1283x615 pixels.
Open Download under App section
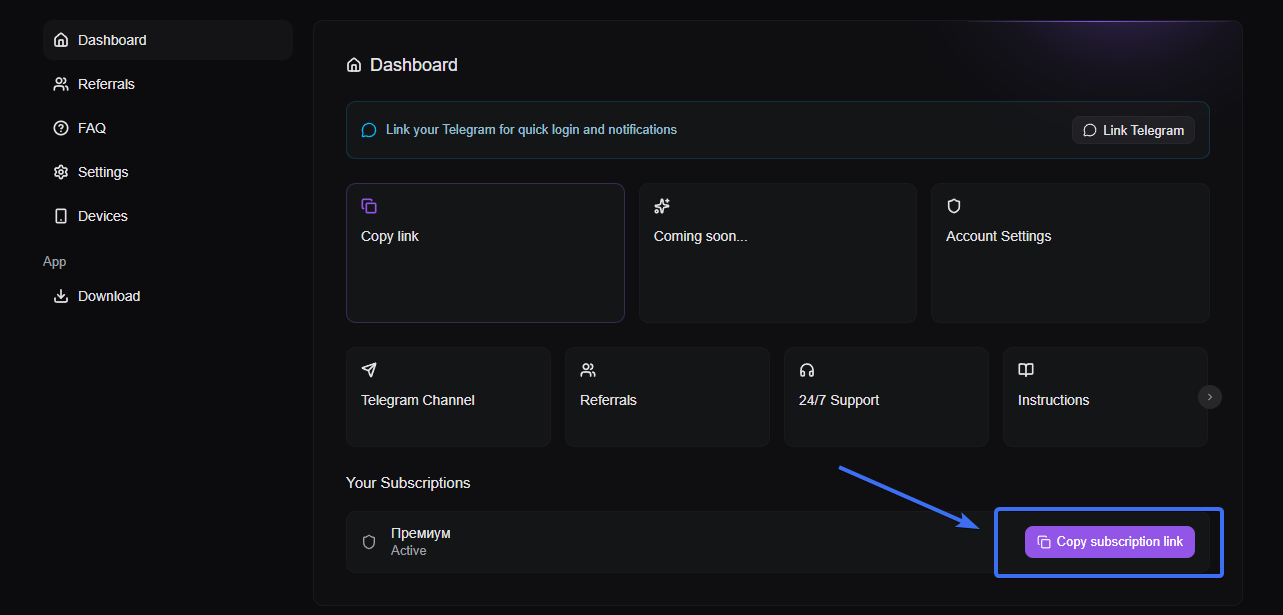168,296
